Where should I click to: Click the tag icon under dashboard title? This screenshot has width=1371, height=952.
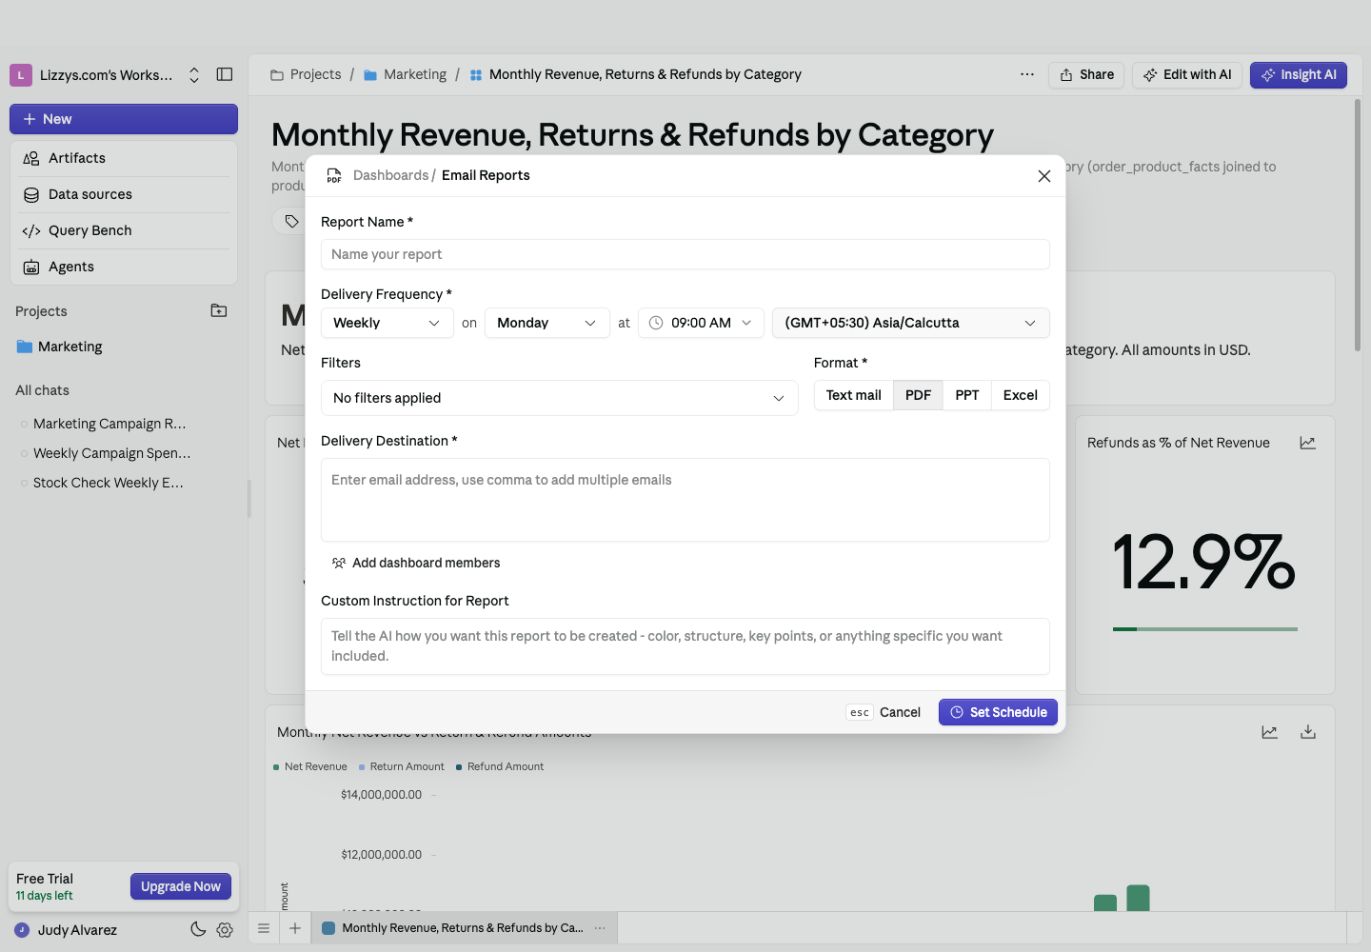pyautogui.click(x=291, y=221)
